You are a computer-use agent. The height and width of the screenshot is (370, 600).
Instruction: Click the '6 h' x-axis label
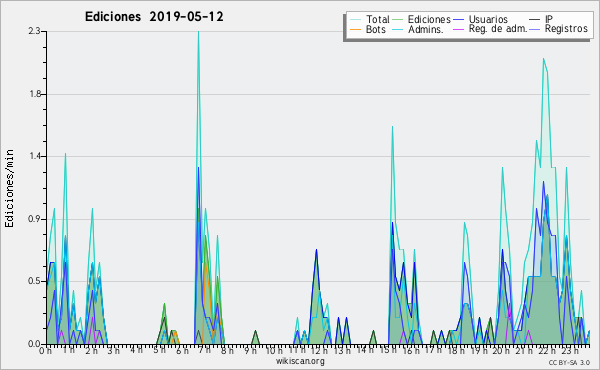click(182, 351)
